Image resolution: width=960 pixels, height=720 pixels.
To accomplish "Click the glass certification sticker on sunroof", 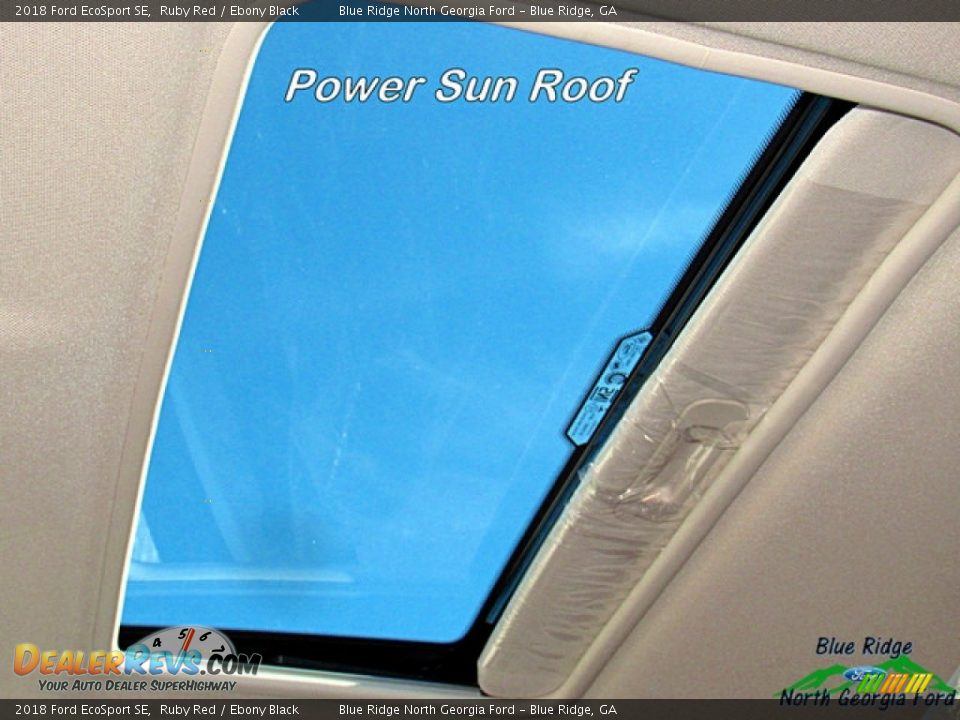I will [608, 388].
